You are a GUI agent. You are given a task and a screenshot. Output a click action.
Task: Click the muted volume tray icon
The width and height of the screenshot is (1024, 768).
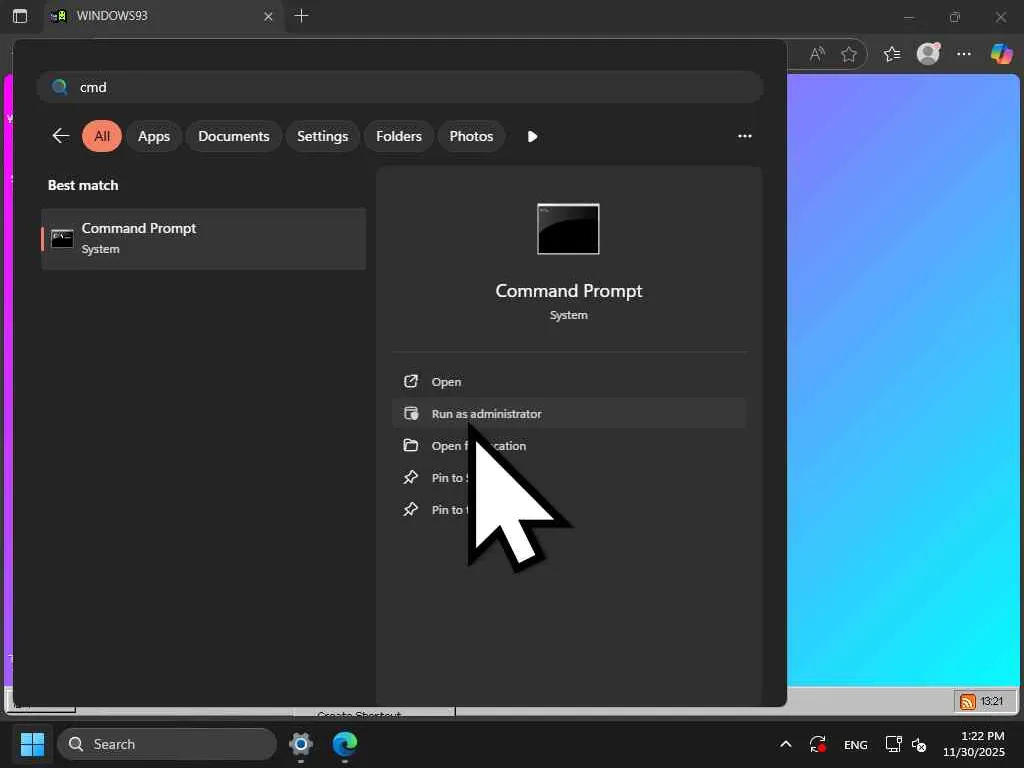tap(919, 744)
